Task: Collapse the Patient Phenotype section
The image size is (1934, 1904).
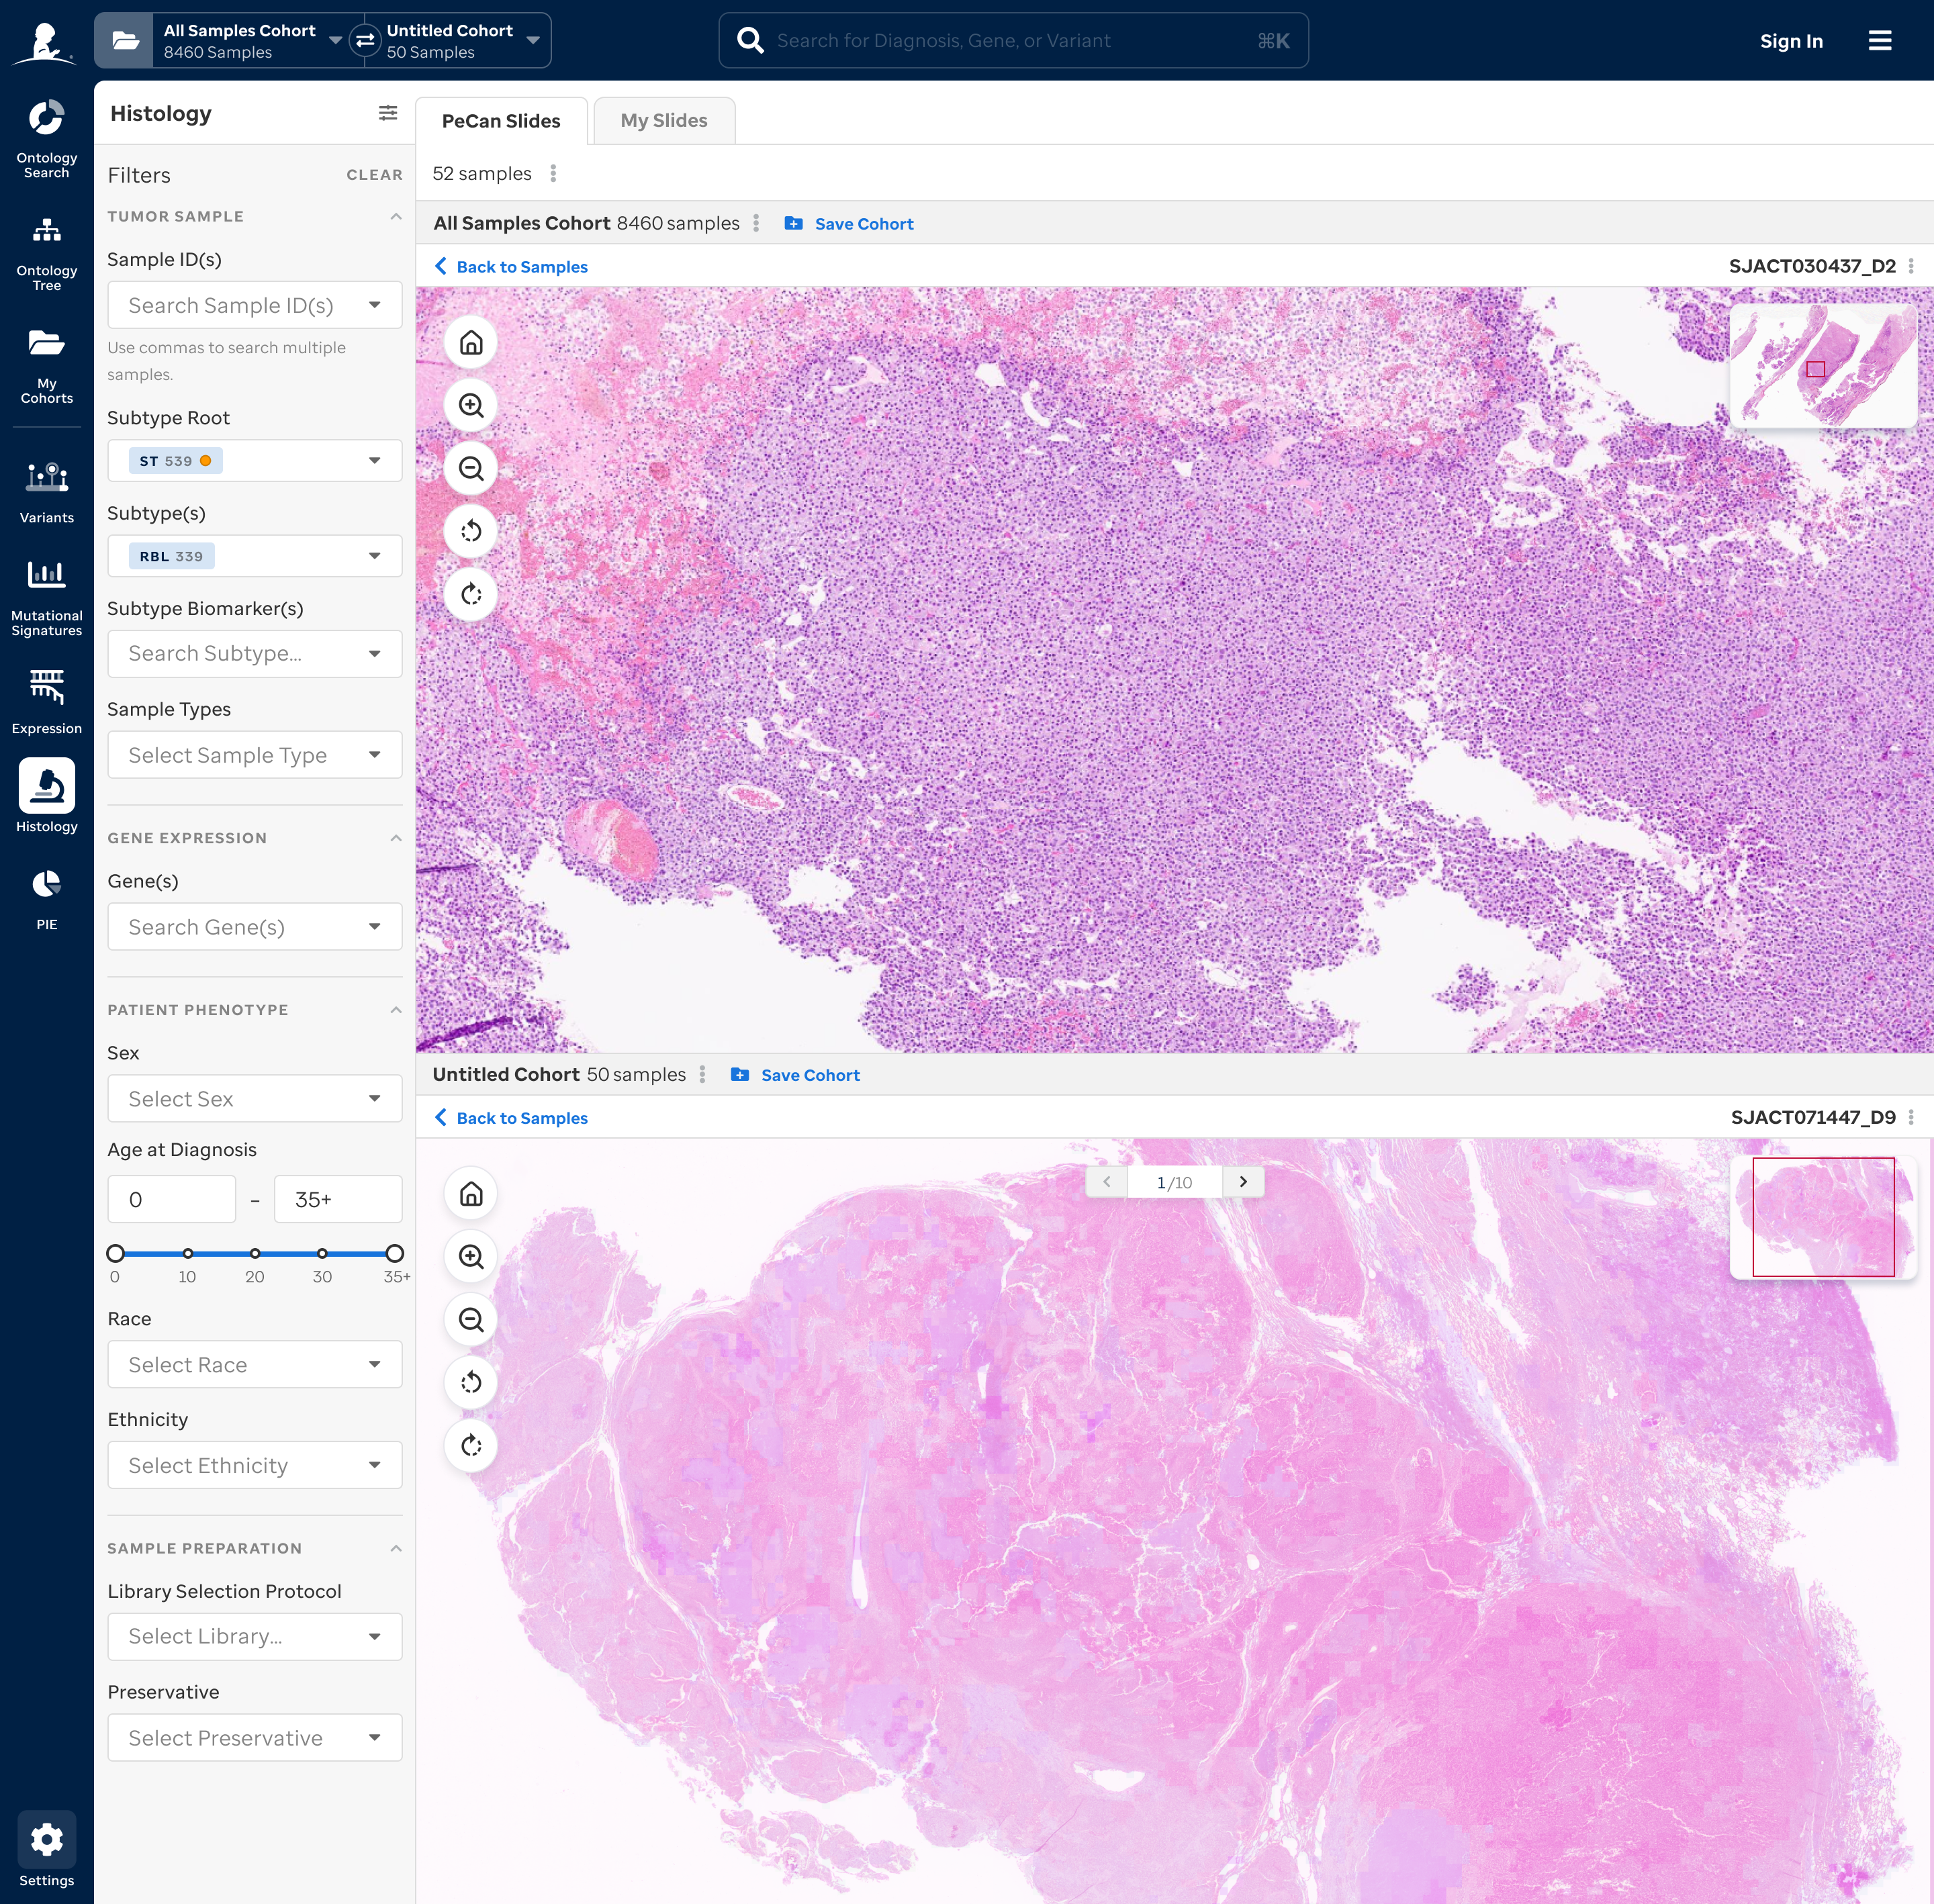Action: [x=396, y=1009]
